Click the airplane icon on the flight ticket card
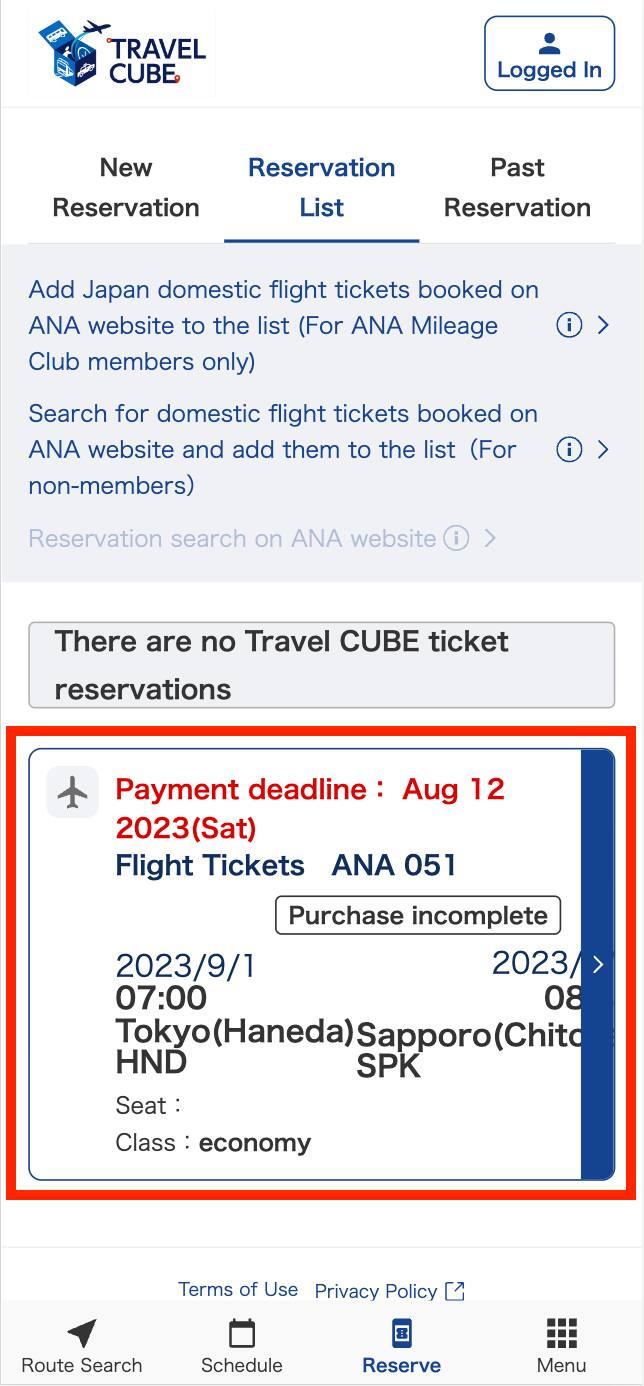Image resolution: width=644 pixels, height=1386 pixels. tap(72, 792)
